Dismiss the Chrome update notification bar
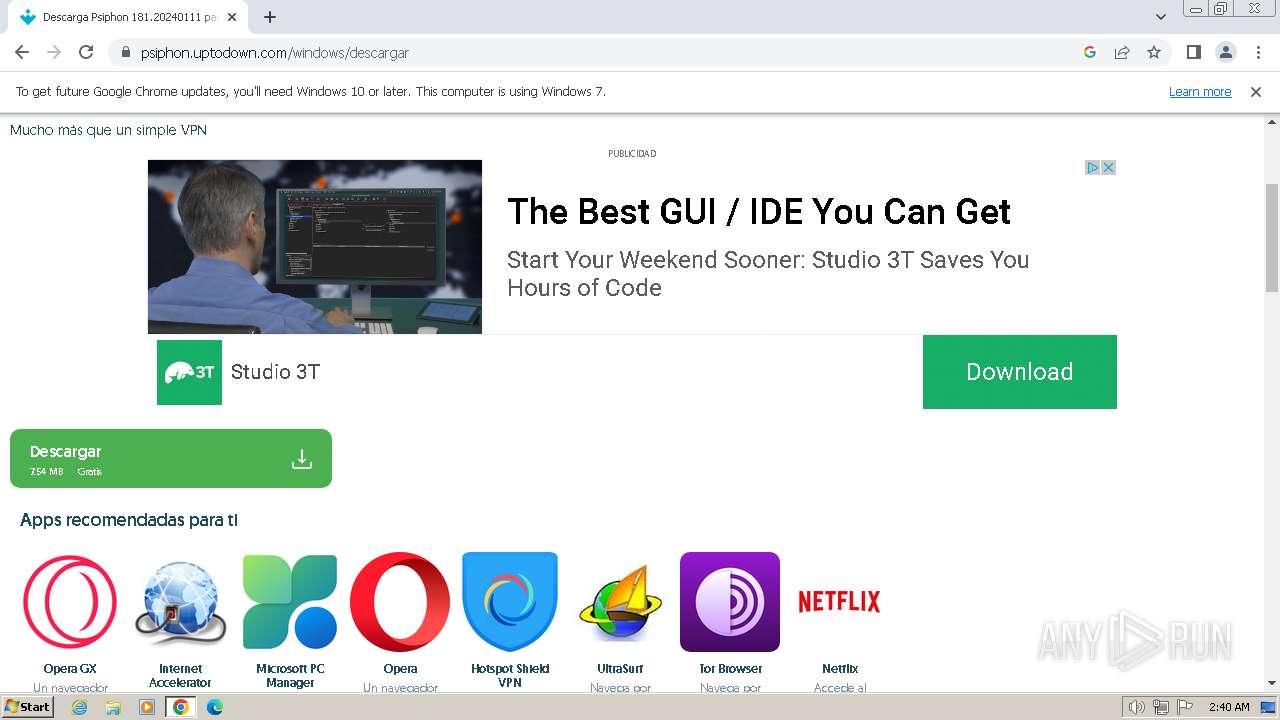The height and width of the screenshot is (720, 1280). [x=1256, y=91]
